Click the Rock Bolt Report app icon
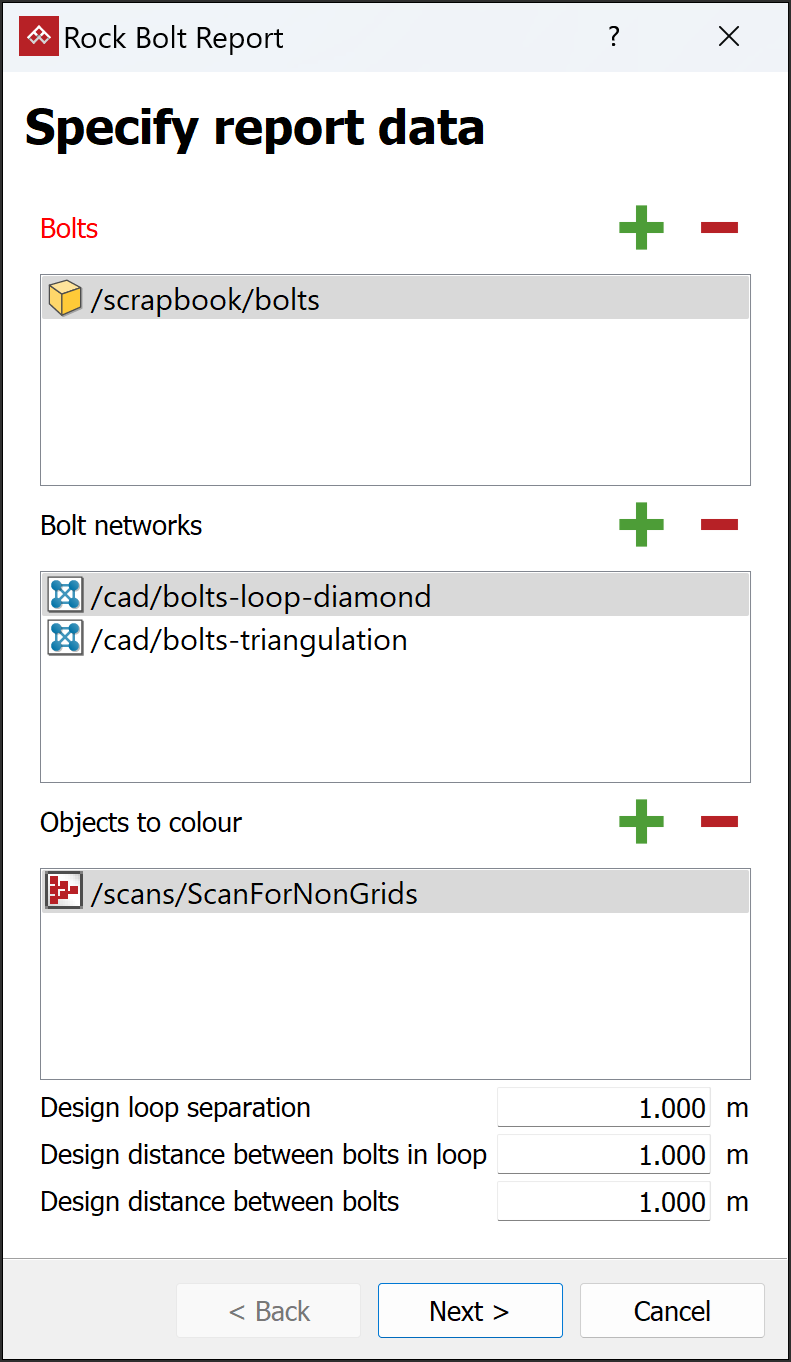The image size is (791, 1362). (x=39, y=37)
